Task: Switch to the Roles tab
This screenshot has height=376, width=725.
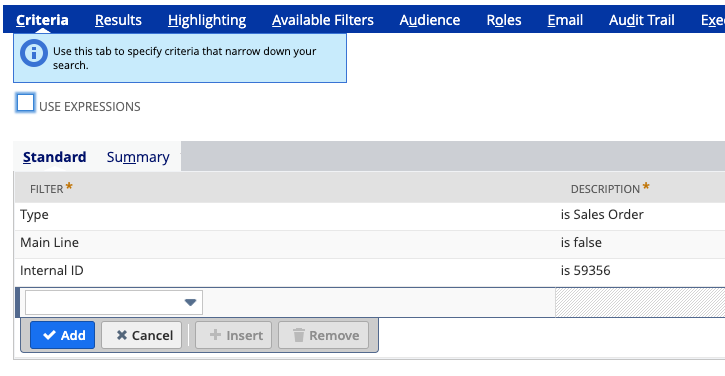Action: (x=504, y=20)
